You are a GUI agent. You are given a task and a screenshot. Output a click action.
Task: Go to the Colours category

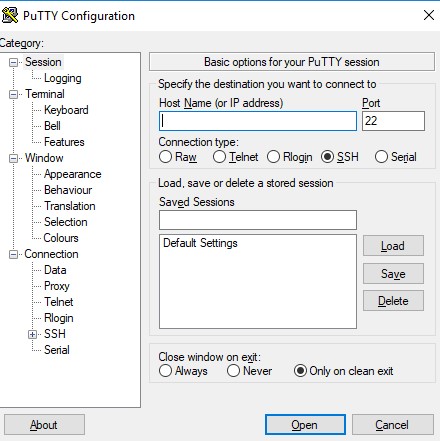61,238
